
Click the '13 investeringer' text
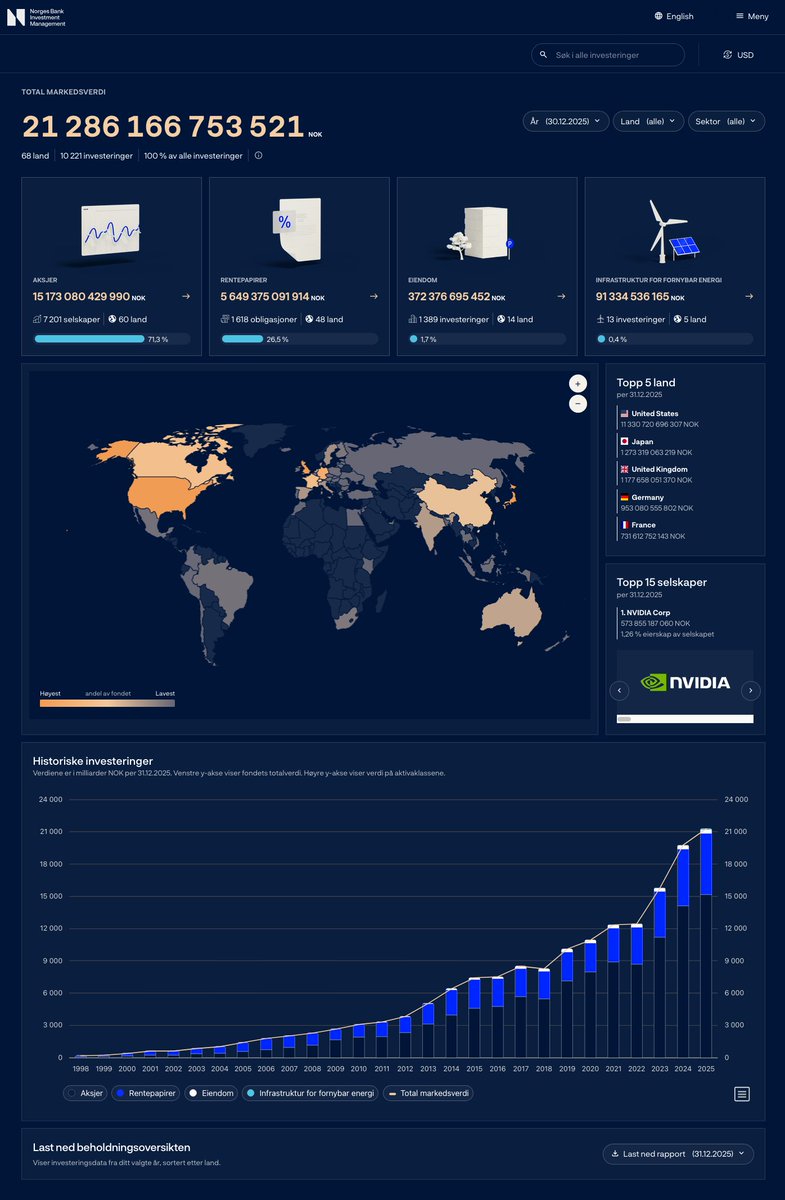point(636,319)
